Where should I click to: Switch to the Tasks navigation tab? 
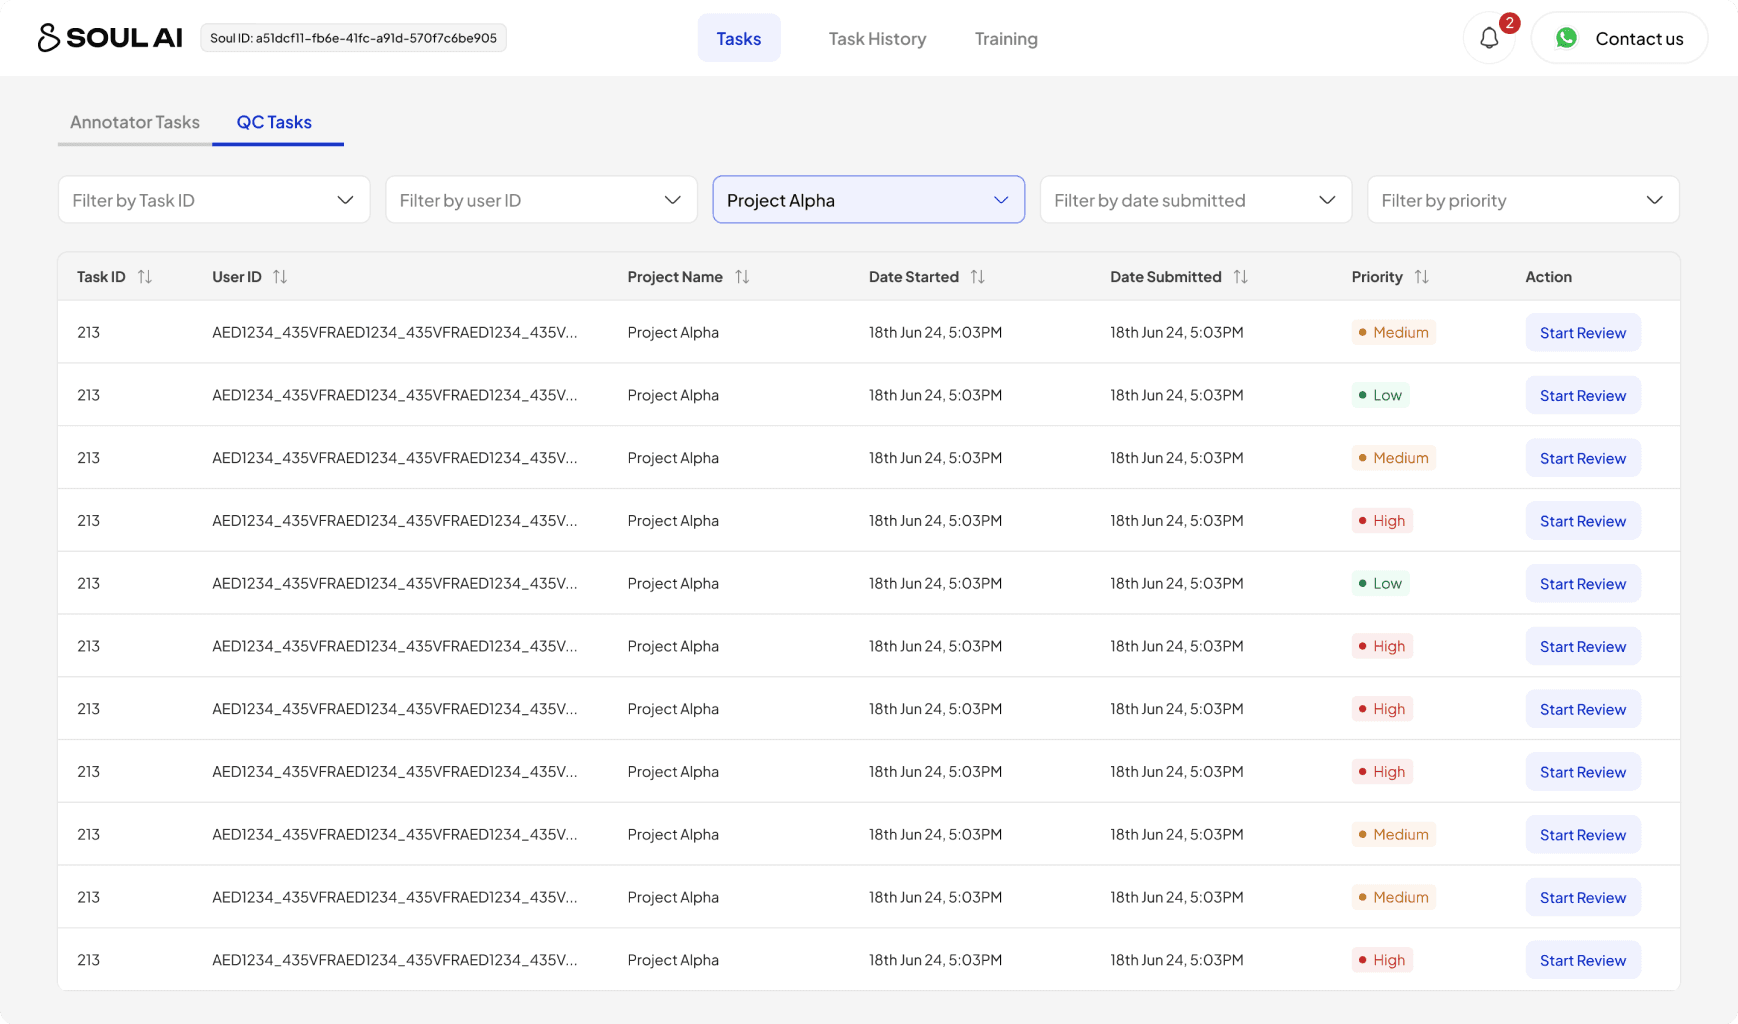point(739,38)
